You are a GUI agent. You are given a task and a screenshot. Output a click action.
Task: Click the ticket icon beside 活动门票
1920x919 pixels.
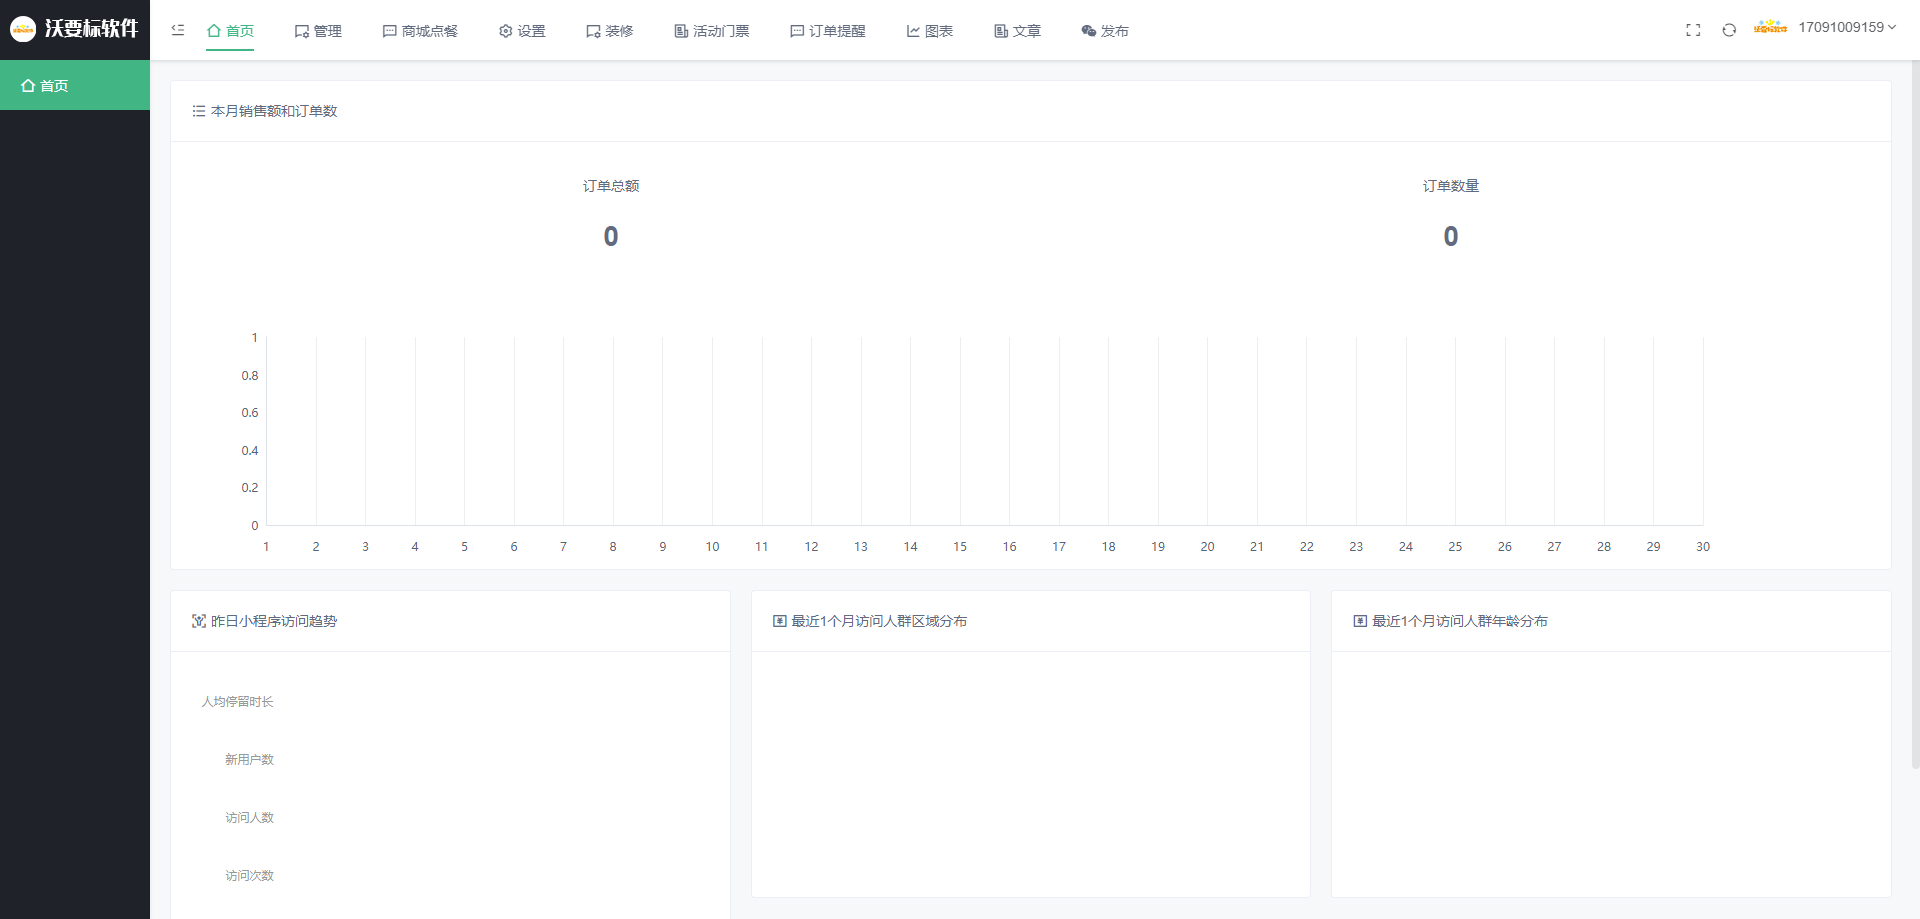681,31
